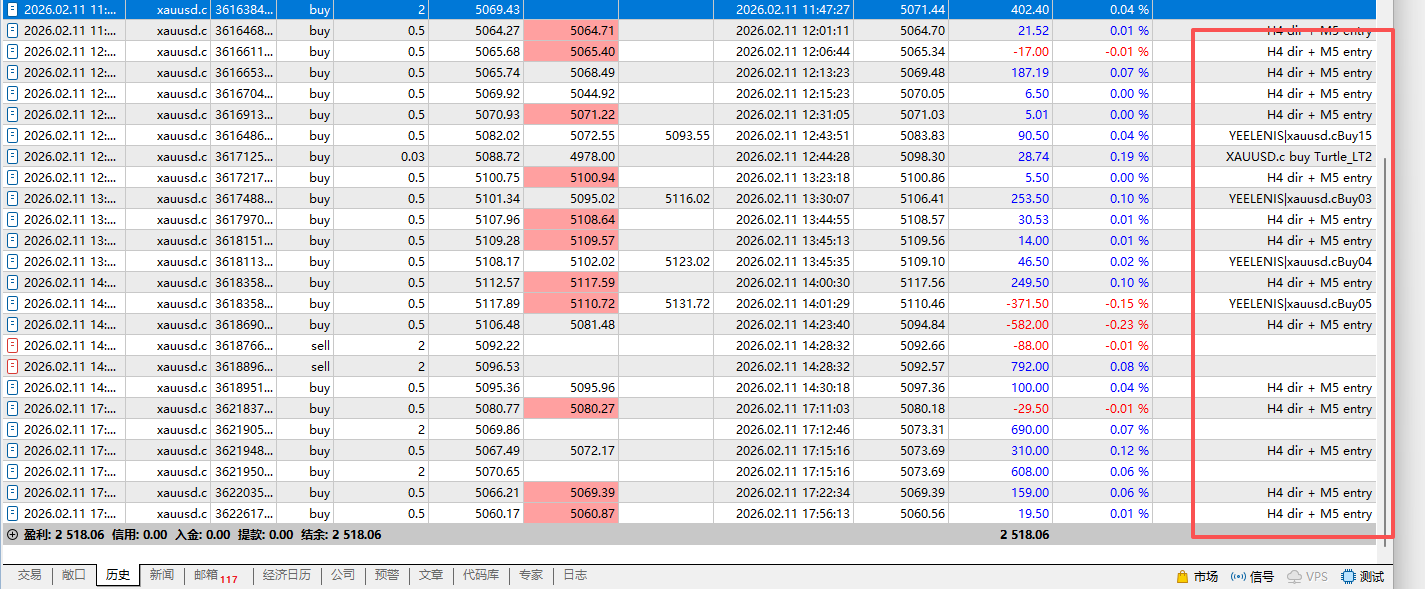Click the comment XAUUSD.c buy Turtle_LT2

1299,156
